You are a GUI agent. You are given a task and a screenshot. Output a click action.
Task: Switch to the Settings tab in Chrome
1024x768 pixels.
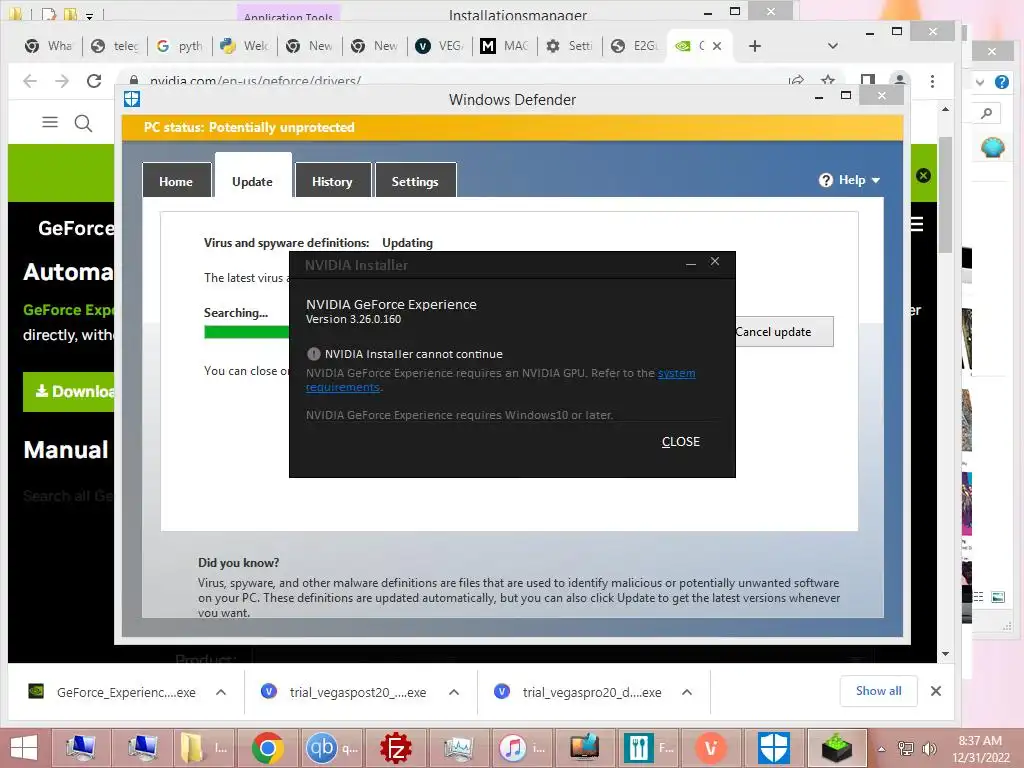coord(569,46)
